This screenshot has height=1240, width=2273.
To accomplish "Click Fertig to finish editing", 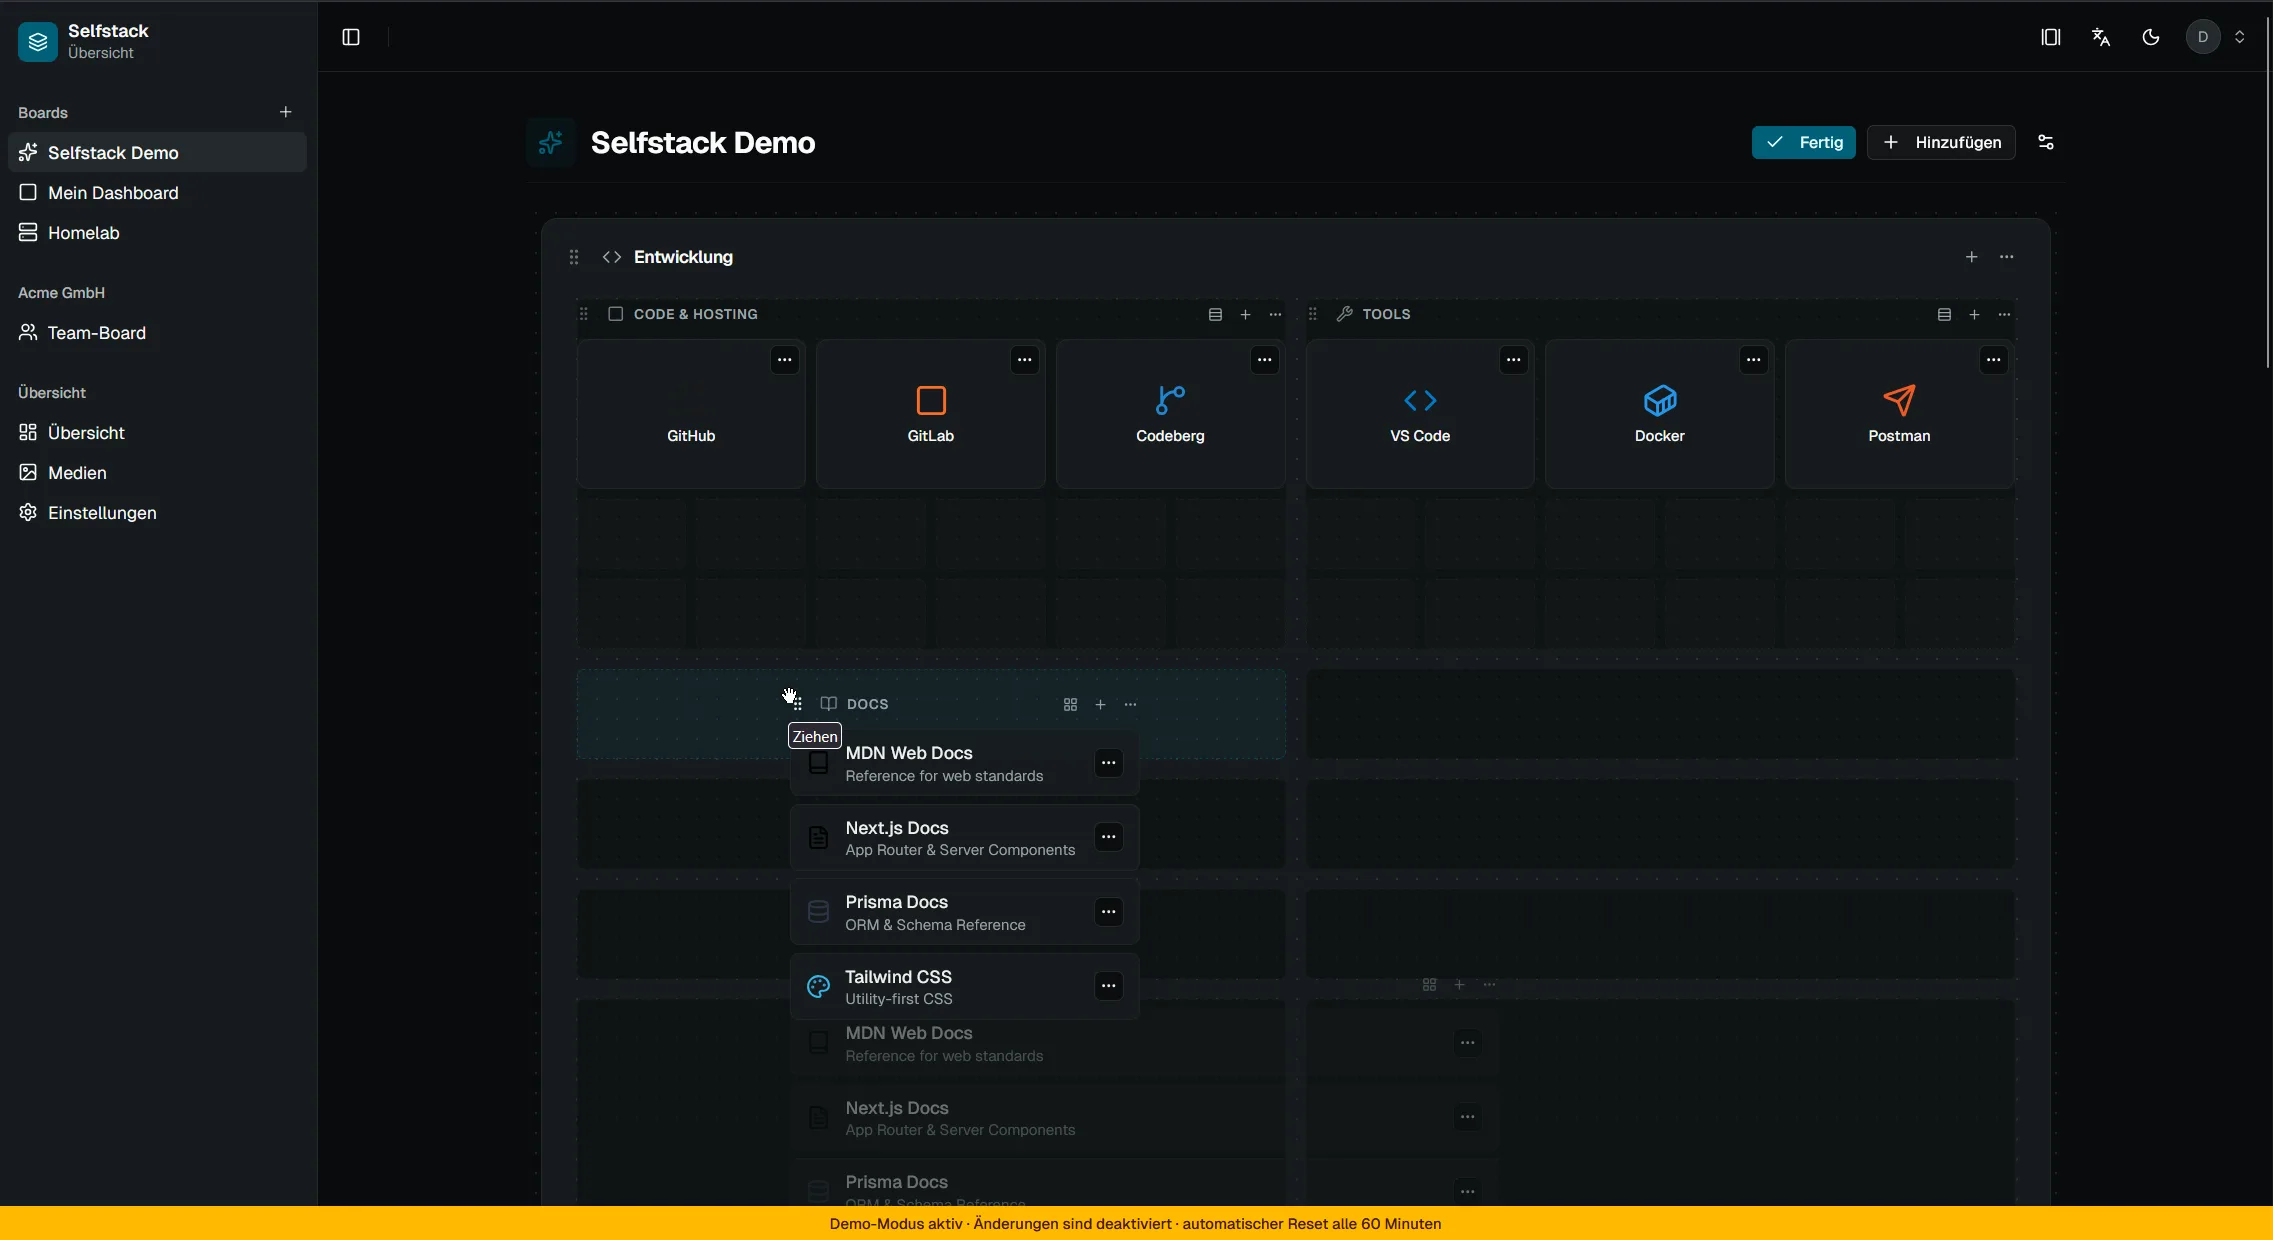I will [1804, 142].
